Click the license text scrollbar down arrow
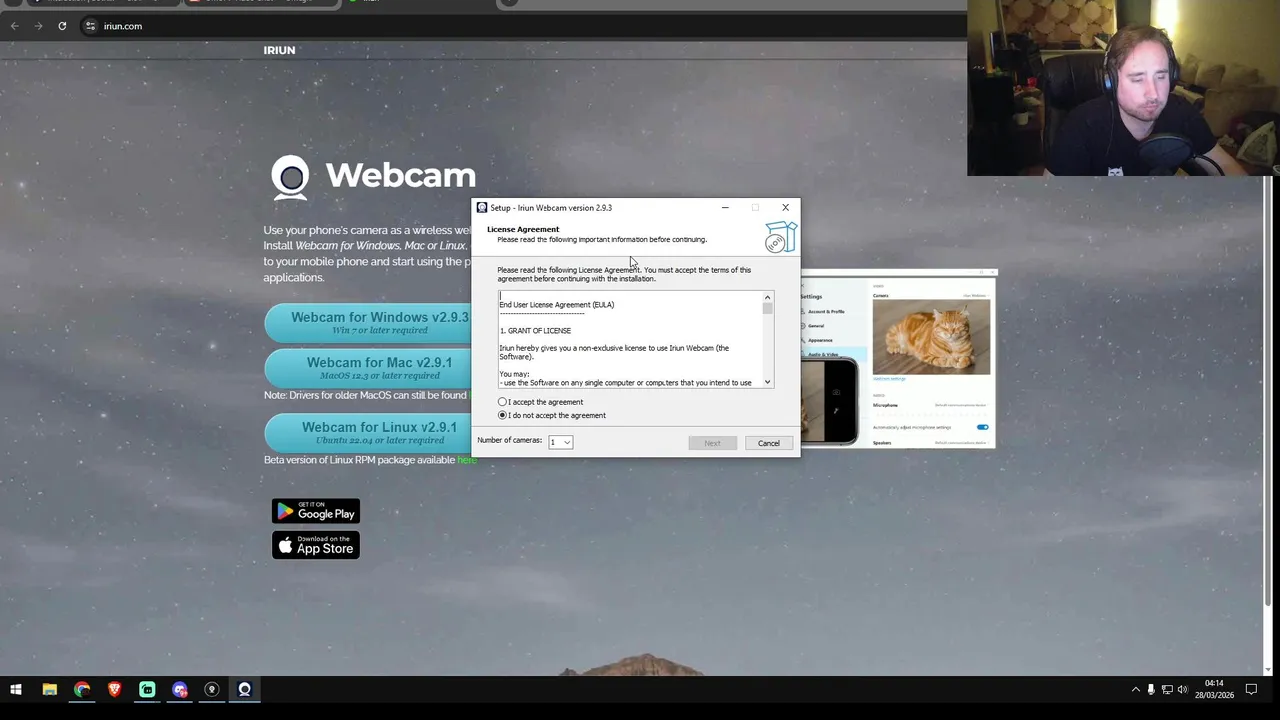 [x=767, y=382]
